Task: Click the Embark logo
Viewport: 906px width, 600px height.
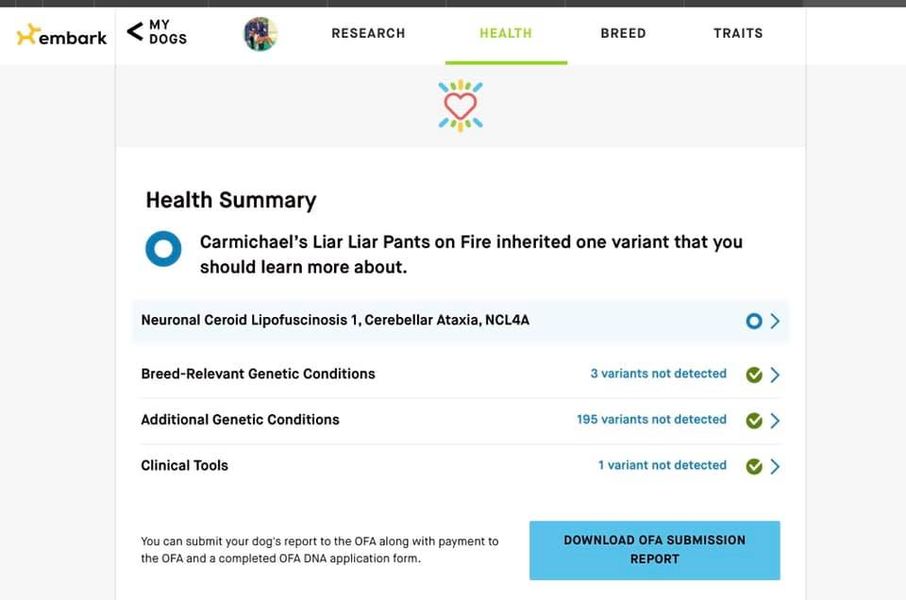Action: click(x=61, y=35)
